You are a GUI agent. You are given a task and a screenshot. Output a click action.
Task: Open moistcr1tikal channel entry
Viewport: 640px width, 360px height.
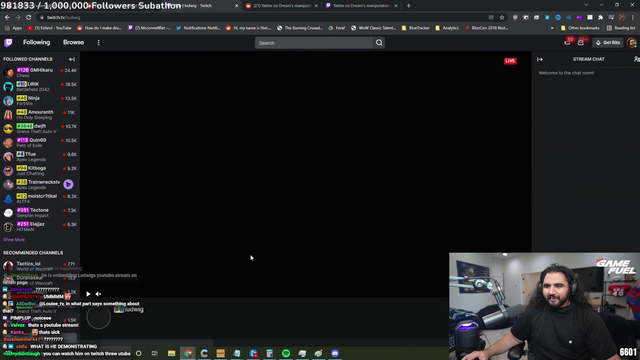tap(40, 199)
